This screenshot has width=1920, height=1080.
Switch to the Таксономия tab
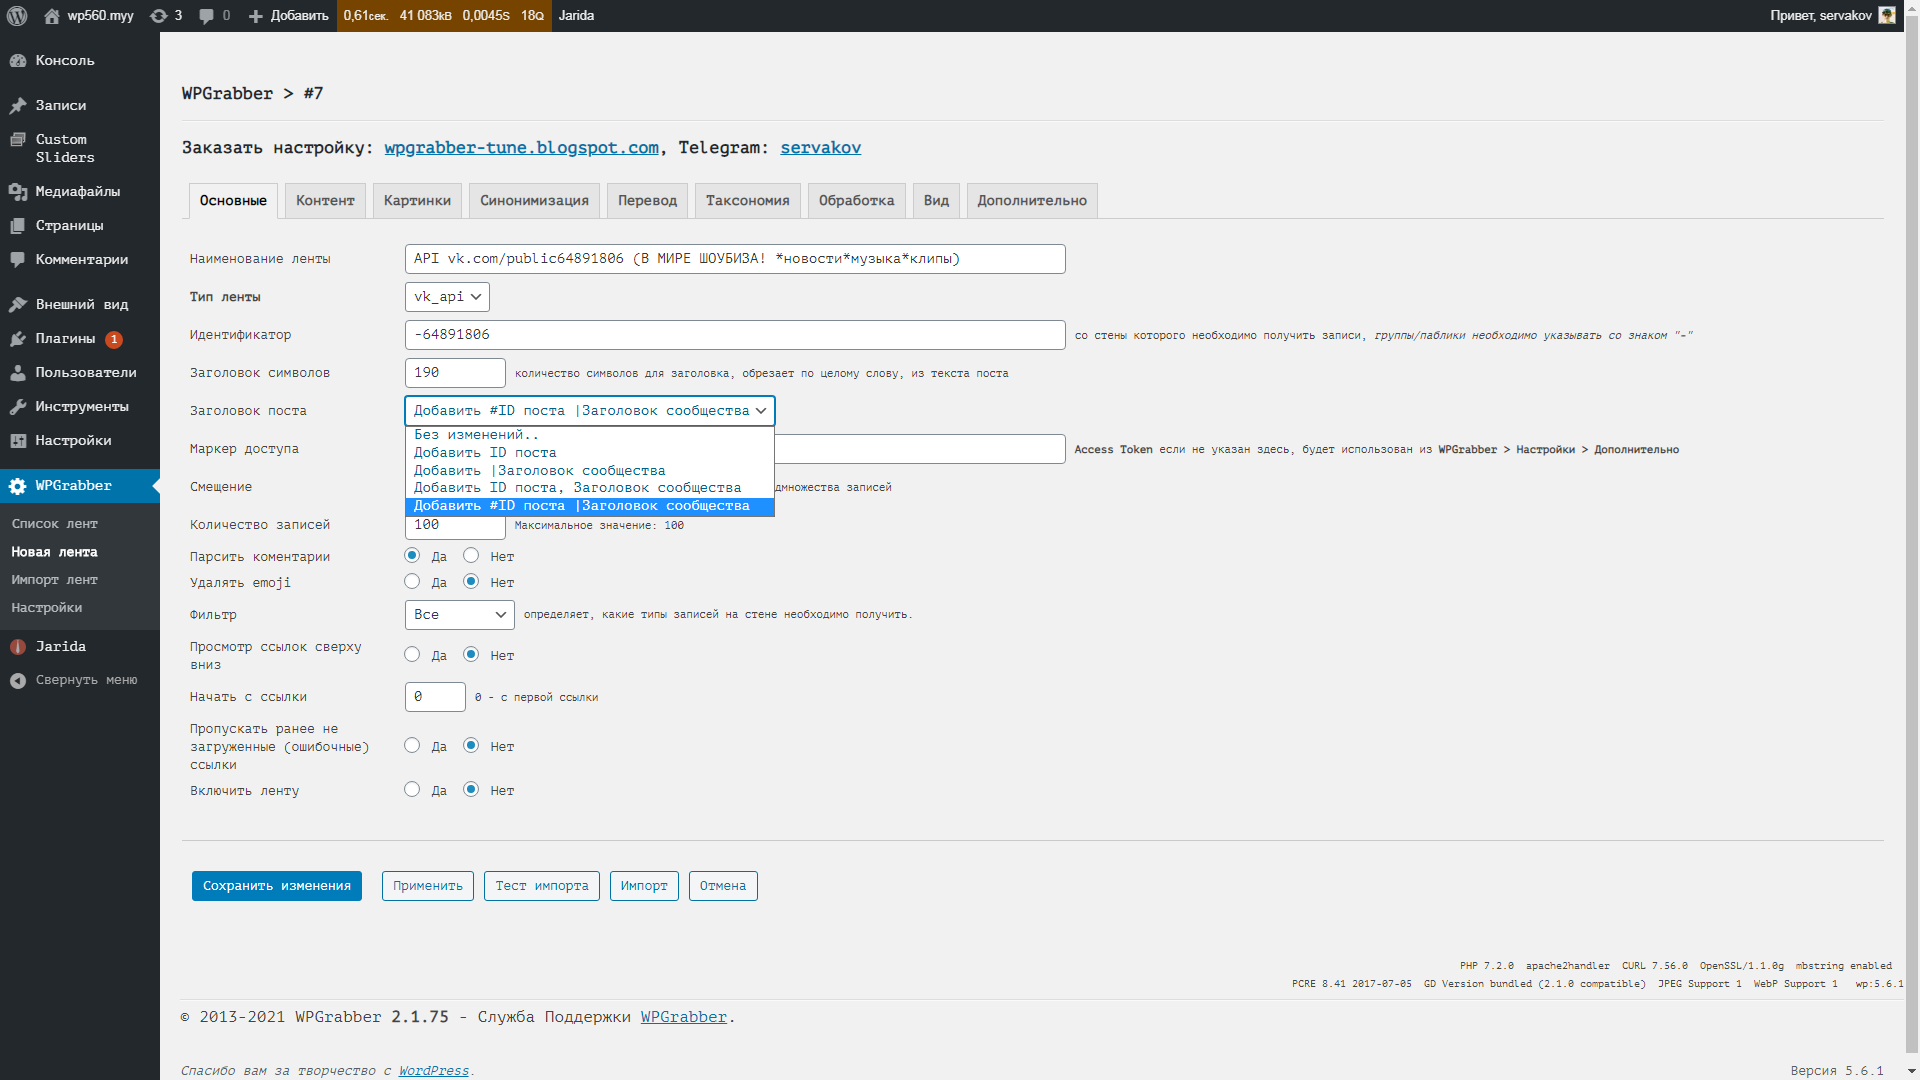tap(748, 201)
